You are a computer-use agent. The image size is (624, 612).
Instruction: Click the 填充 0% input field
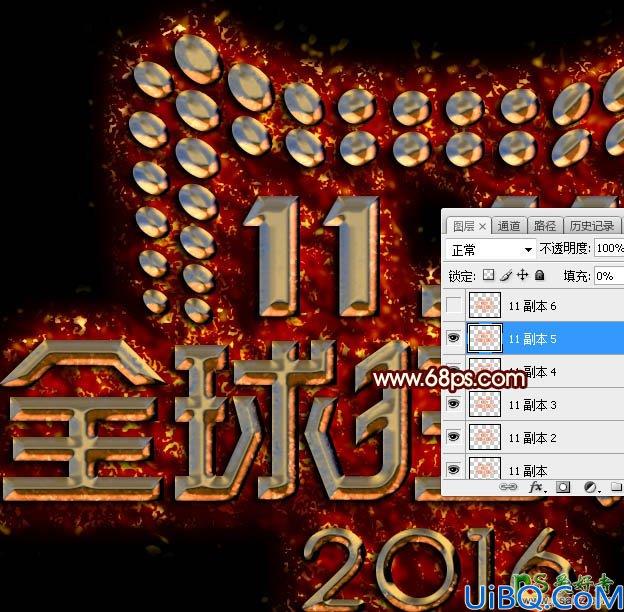[609, 276]
